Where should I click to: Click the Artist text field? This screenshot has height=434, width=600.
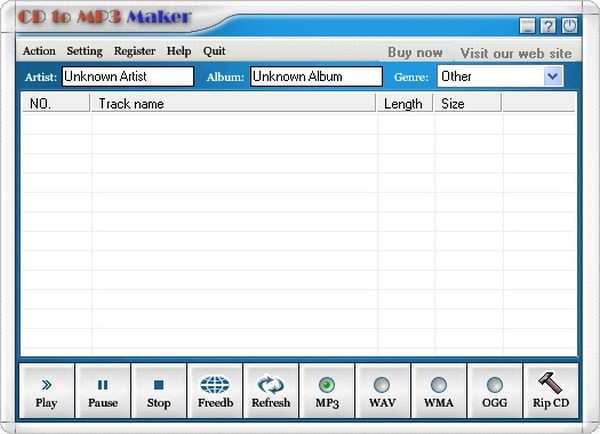[x=127, y=76]
